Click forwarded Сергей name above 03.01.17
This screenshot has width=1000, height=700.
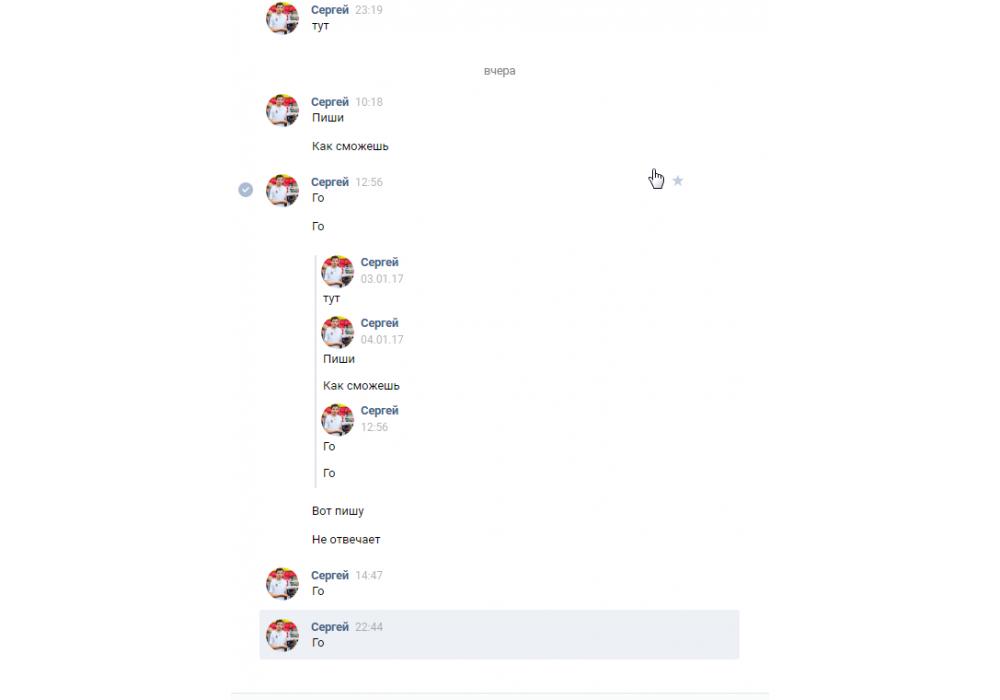[x=379, y=262]
